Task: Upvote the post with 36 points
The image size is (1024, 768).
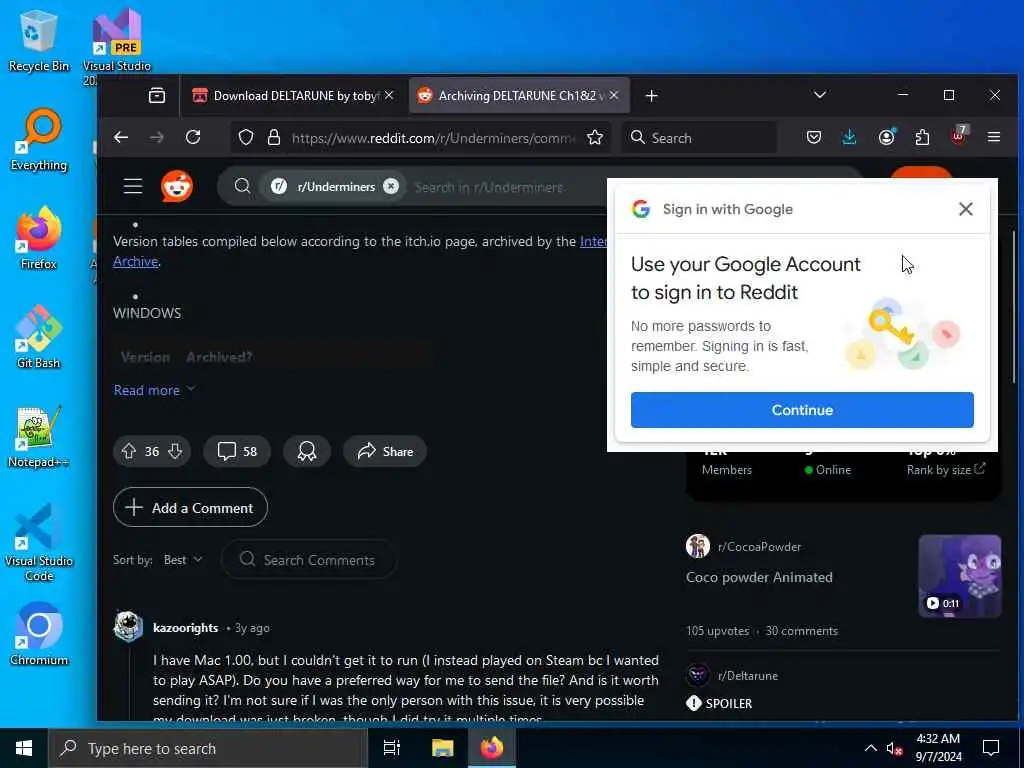Action: point(129,451)
